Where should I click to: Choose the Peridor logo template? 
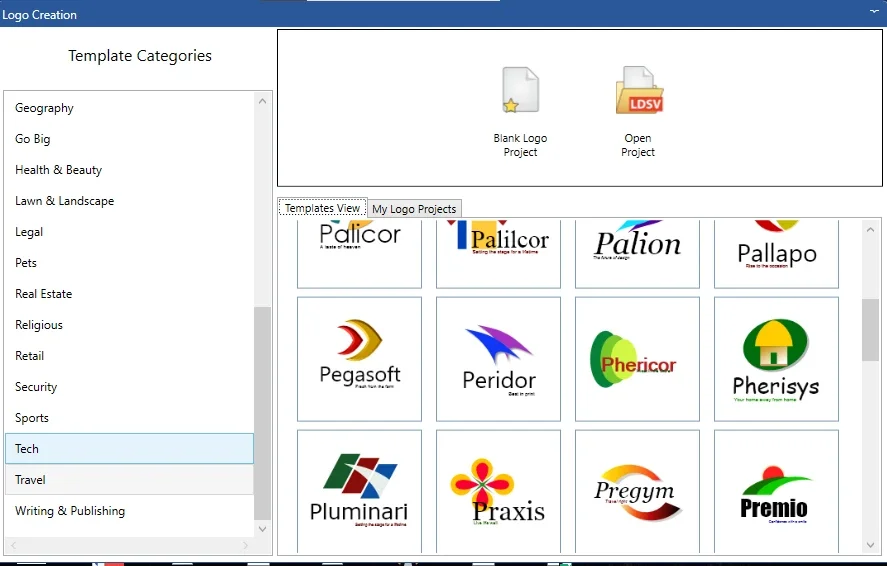(x=498, y=359)
